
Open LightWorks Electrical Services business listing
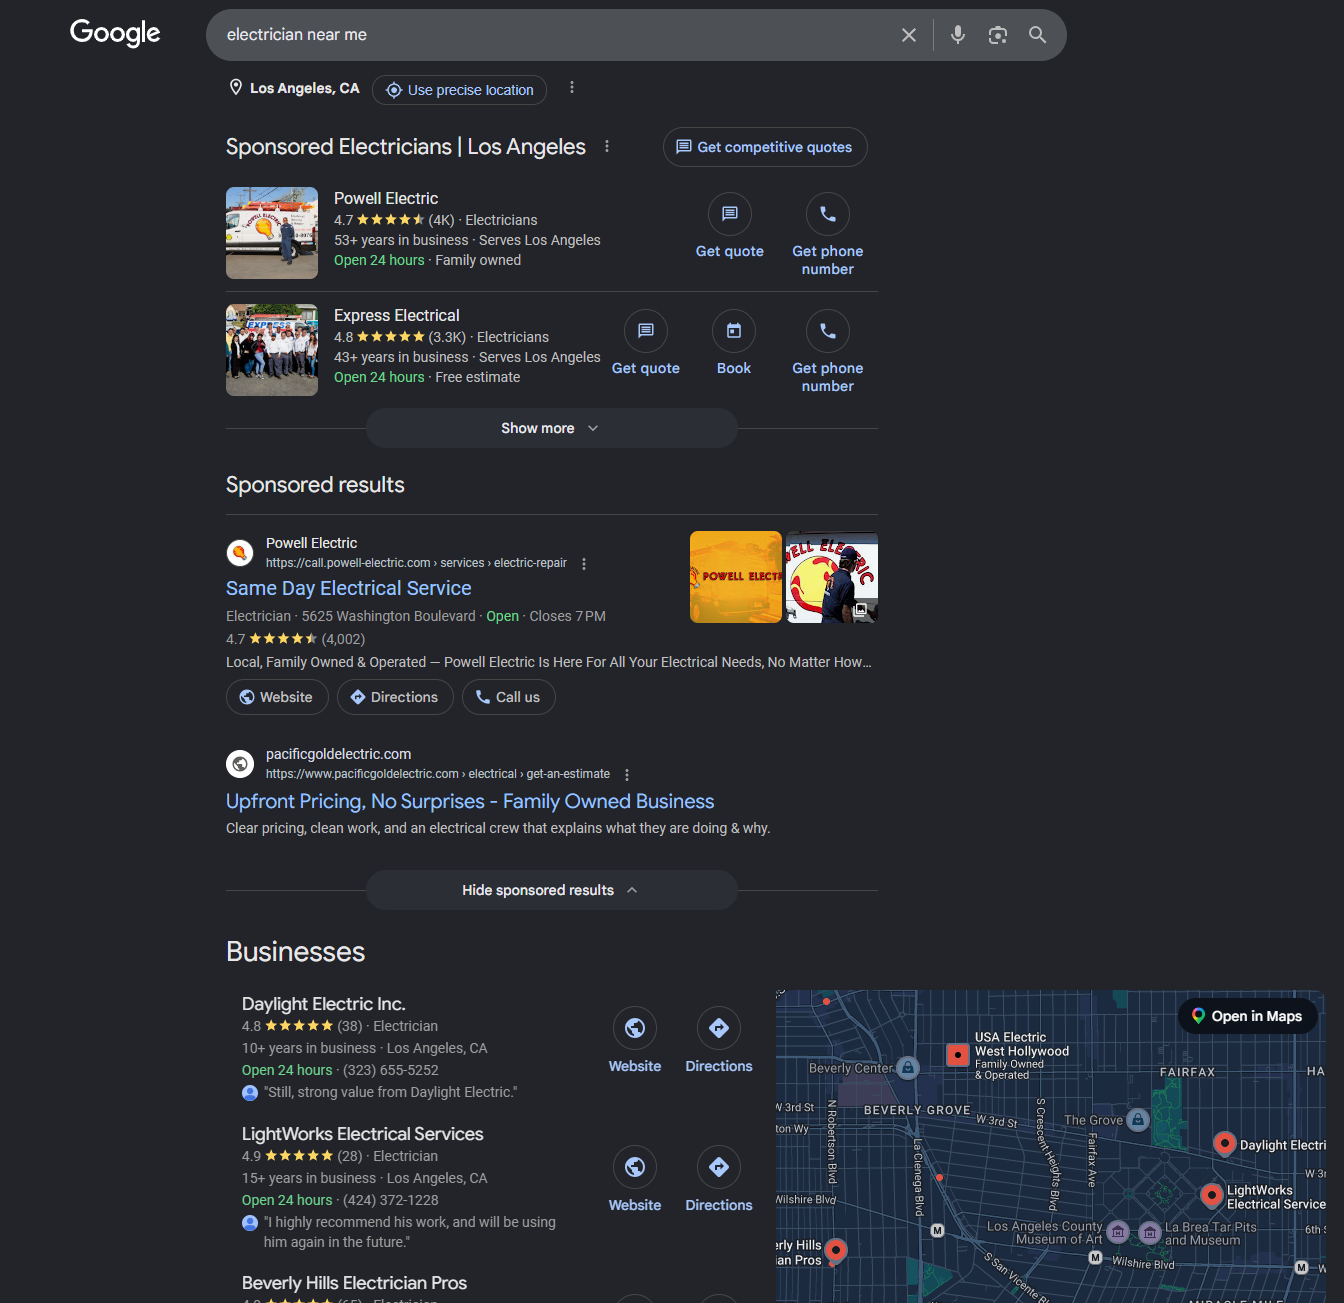[x=363, y=1134]
